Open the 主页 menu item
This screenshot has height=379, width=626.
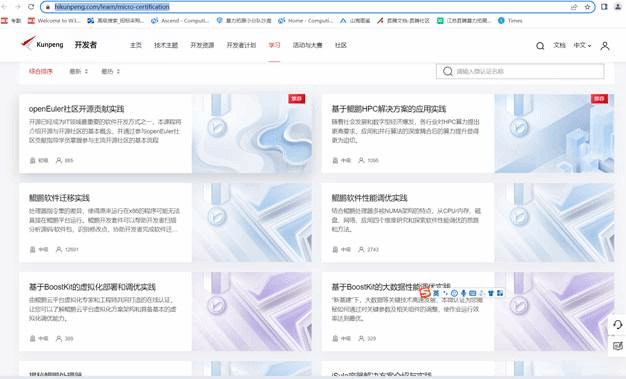(136, 45)
